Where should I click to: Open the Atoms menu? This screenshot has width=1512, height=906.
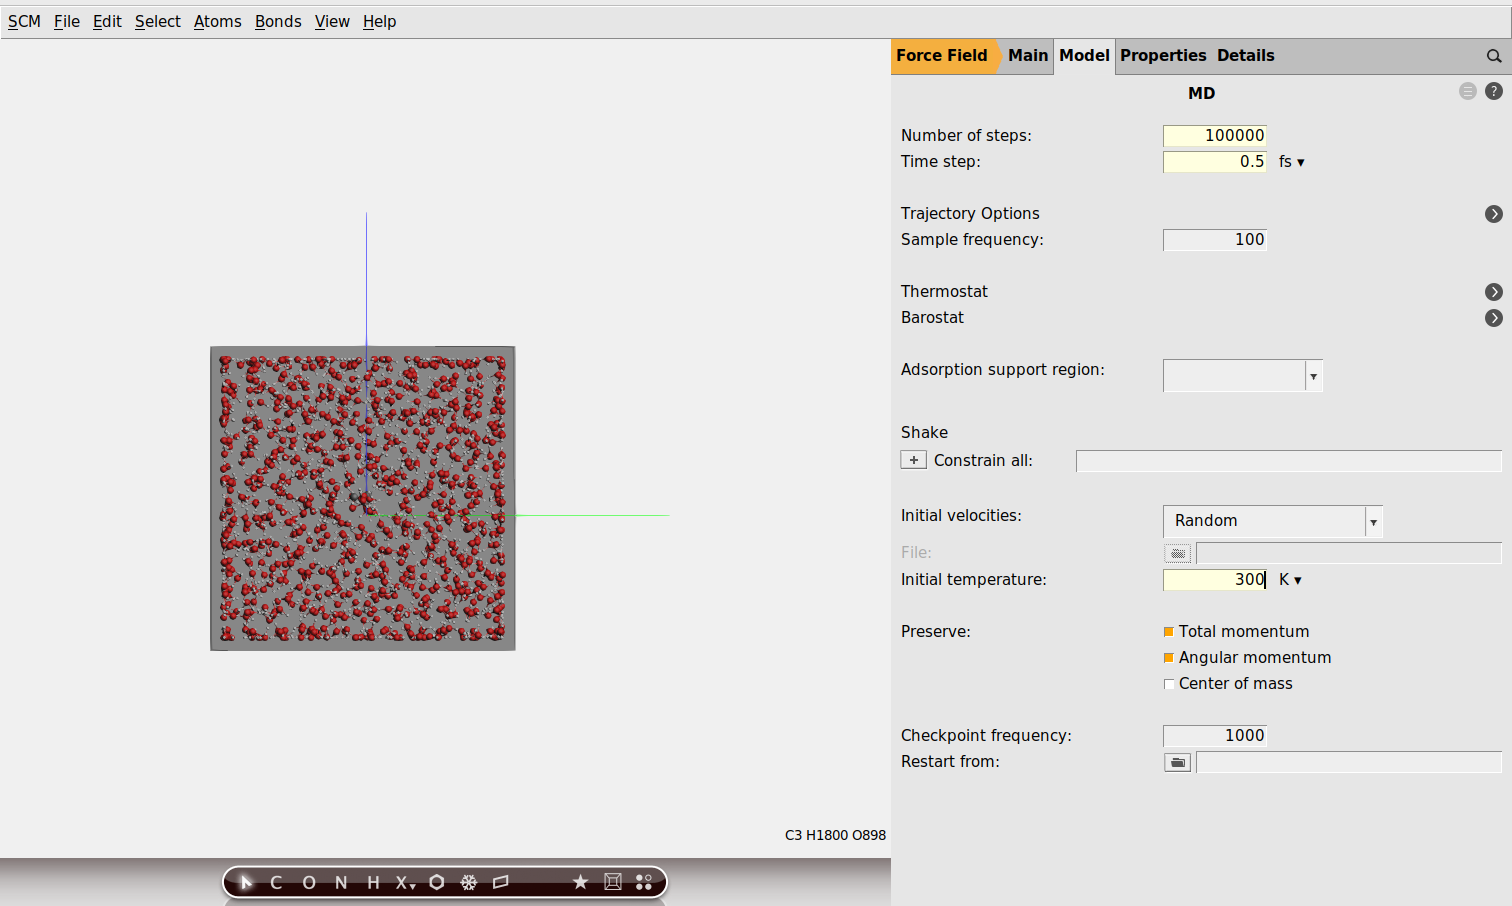217,21
